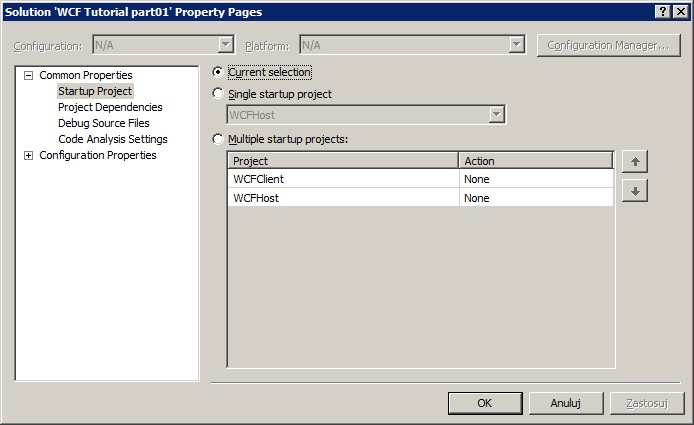
Task: Select the Current selection radio button
Action: 219,73
